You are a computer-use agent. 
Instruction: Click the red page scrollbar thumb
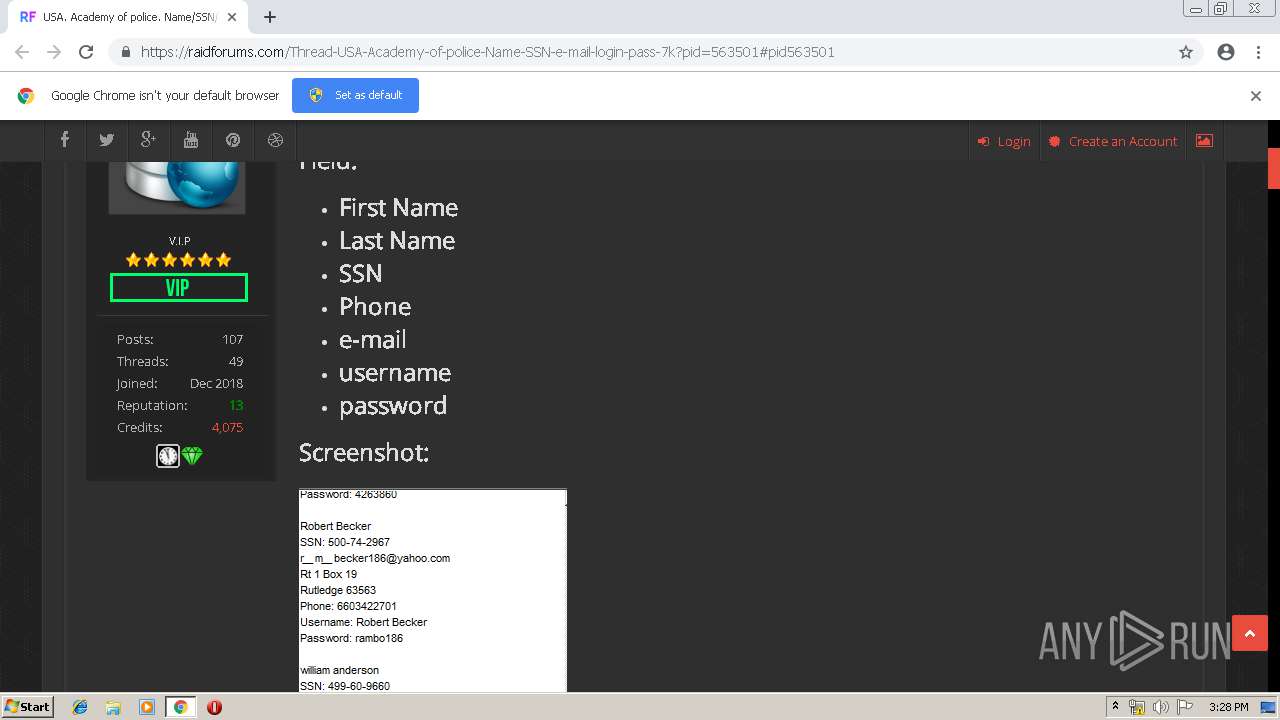tap(1273, 168)
